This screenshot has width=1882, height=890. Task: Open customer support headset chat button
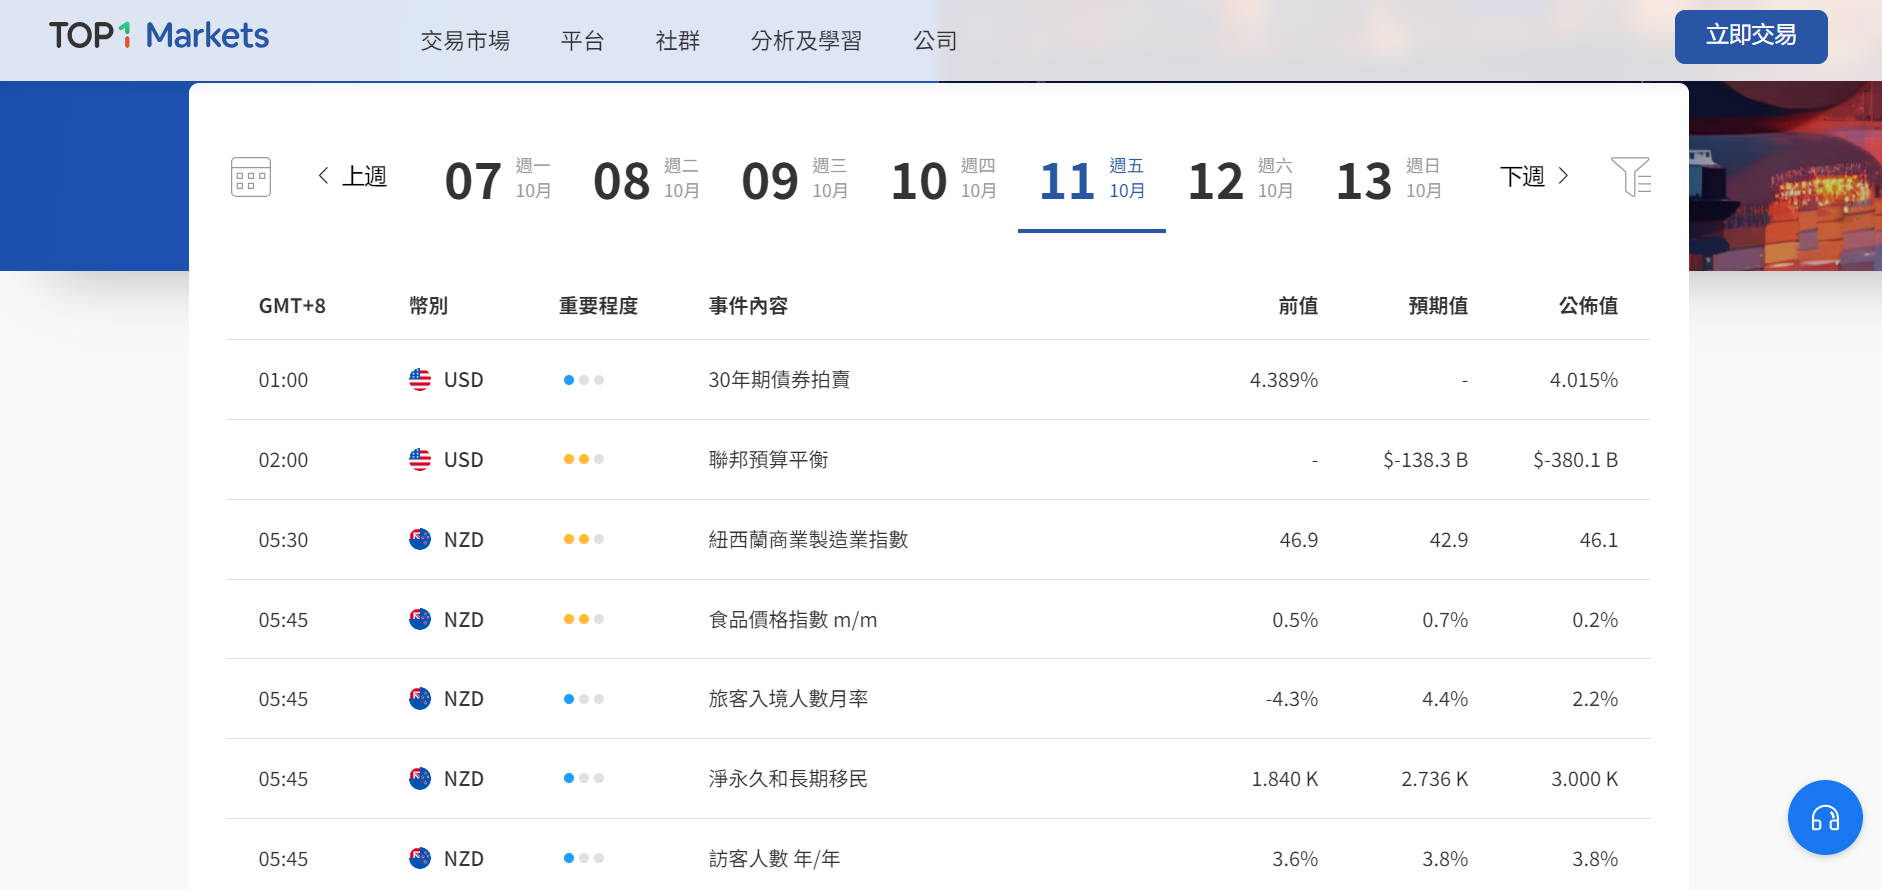[1824, 817]
